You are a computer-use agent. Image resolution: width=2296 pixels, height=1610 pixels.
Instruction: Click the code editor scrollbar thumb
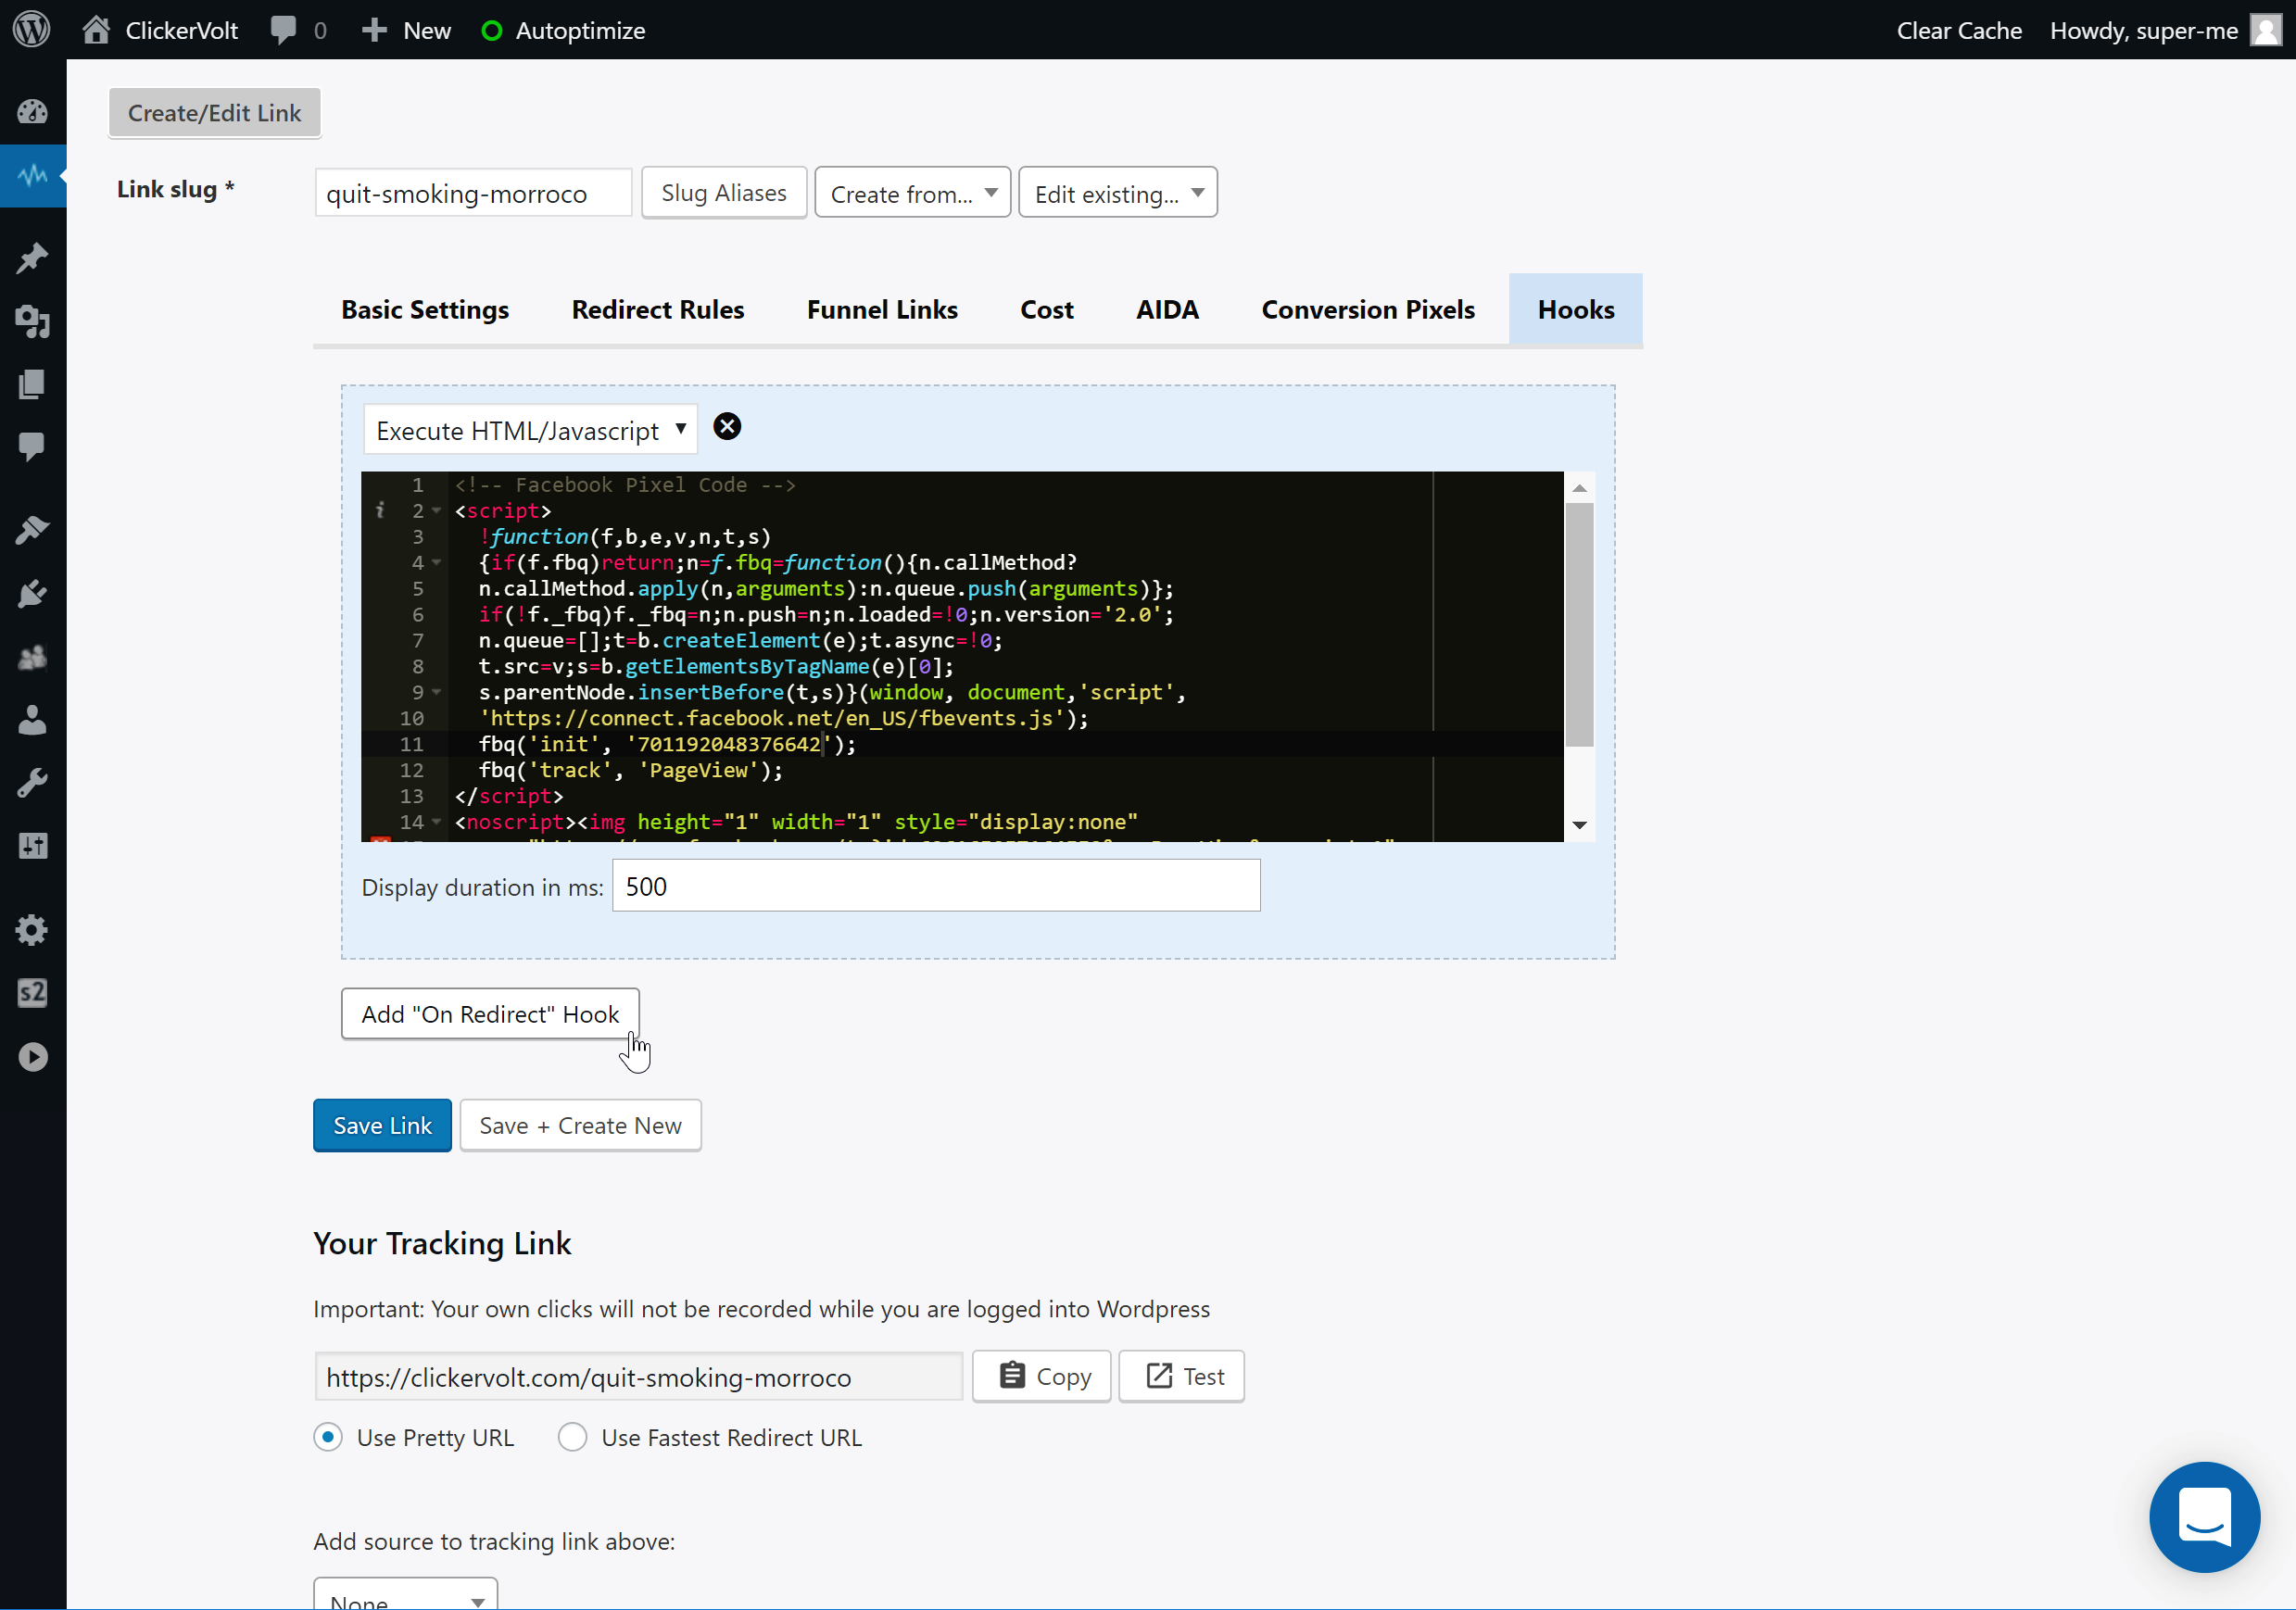click(x=1579, y=625)
